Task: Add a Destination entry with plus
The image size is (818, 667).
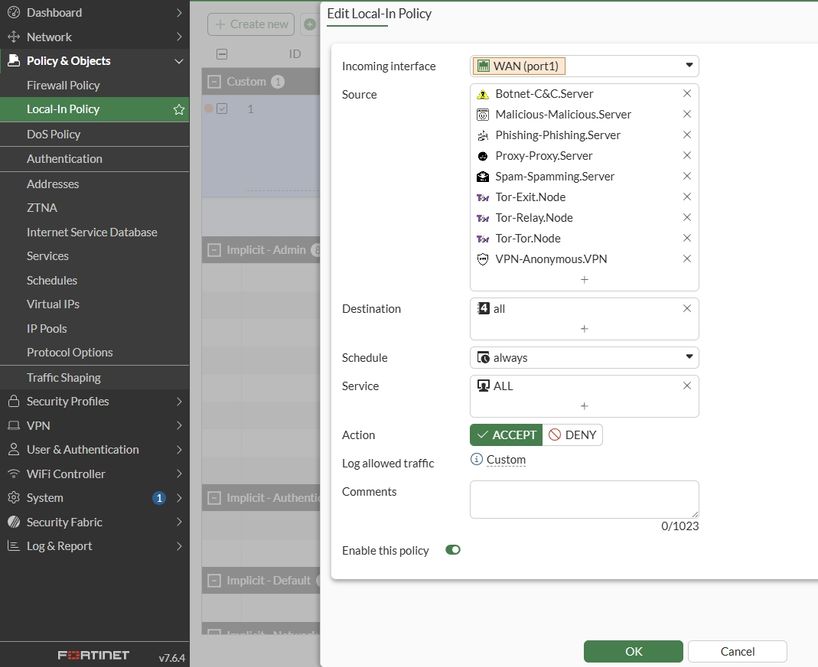Action: pos(584,329)
